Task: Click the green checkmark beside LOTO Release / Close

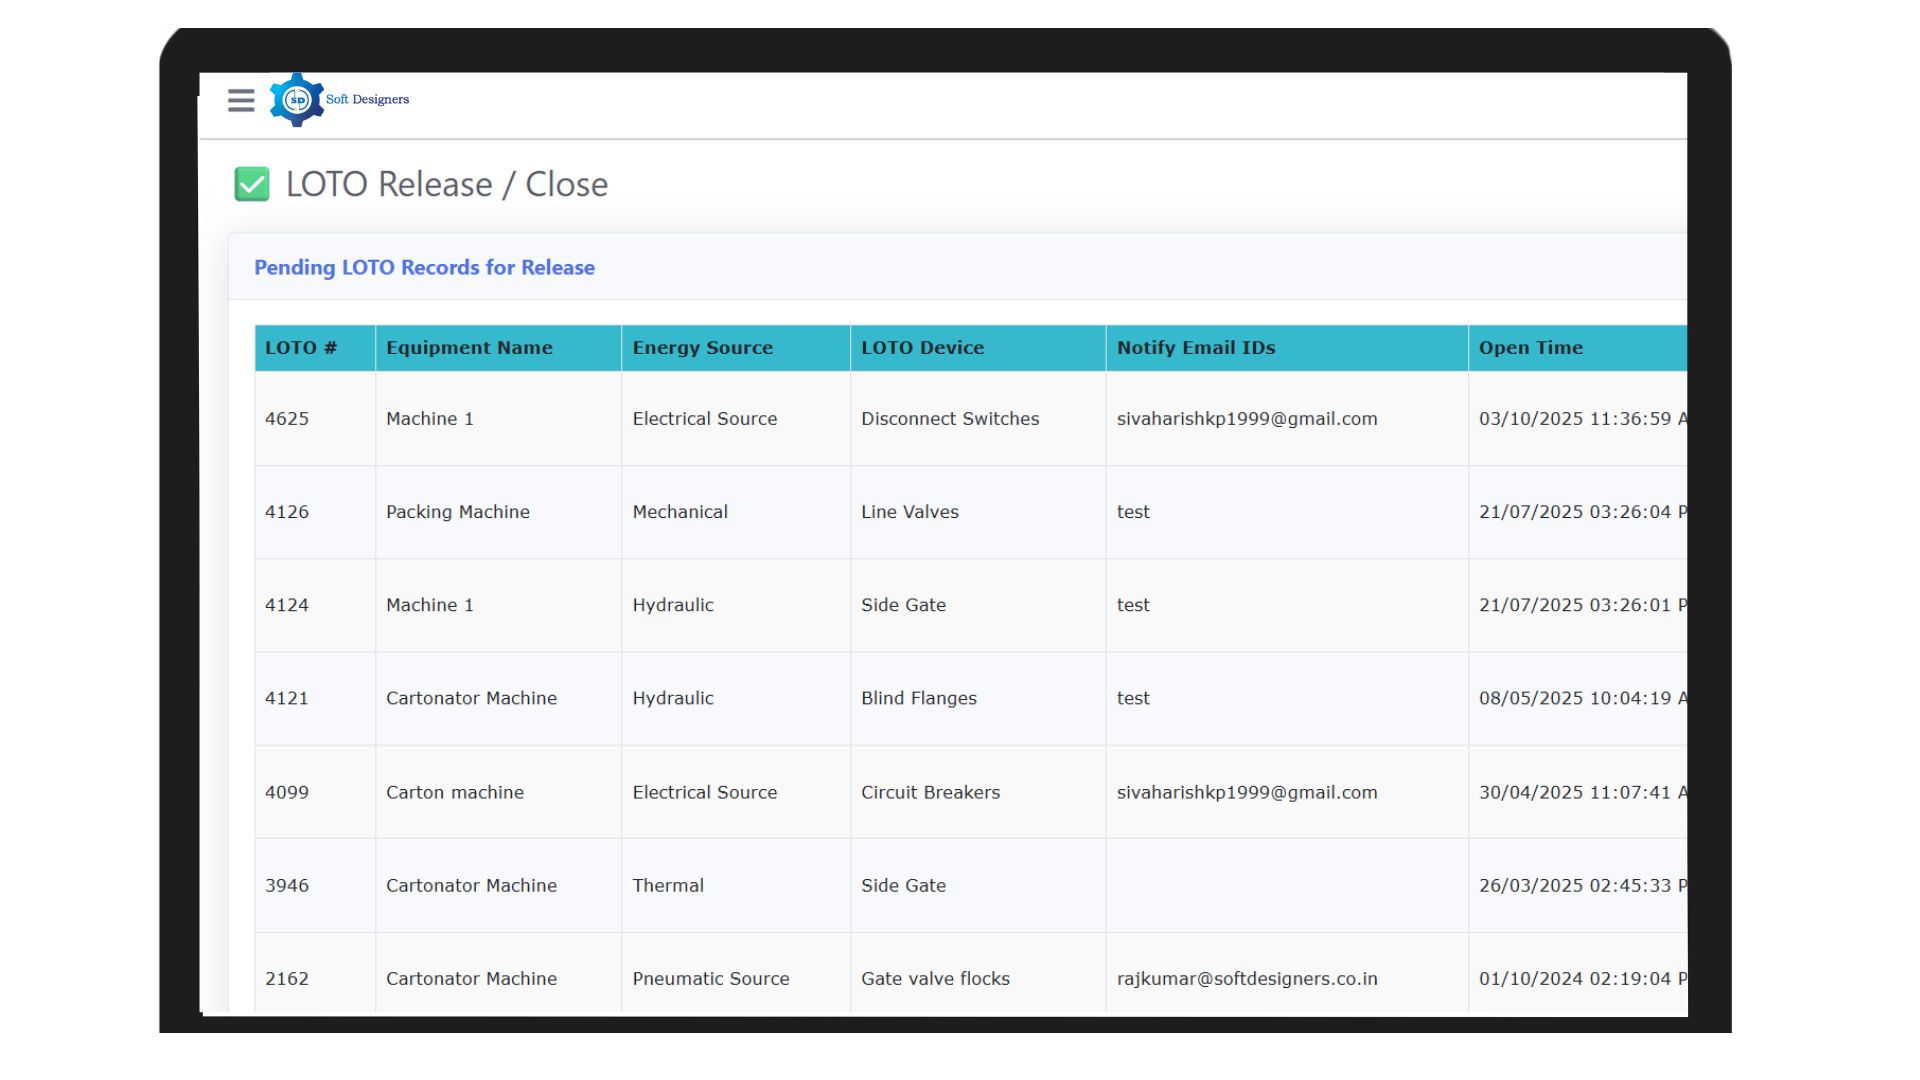Action: (251, 184)
